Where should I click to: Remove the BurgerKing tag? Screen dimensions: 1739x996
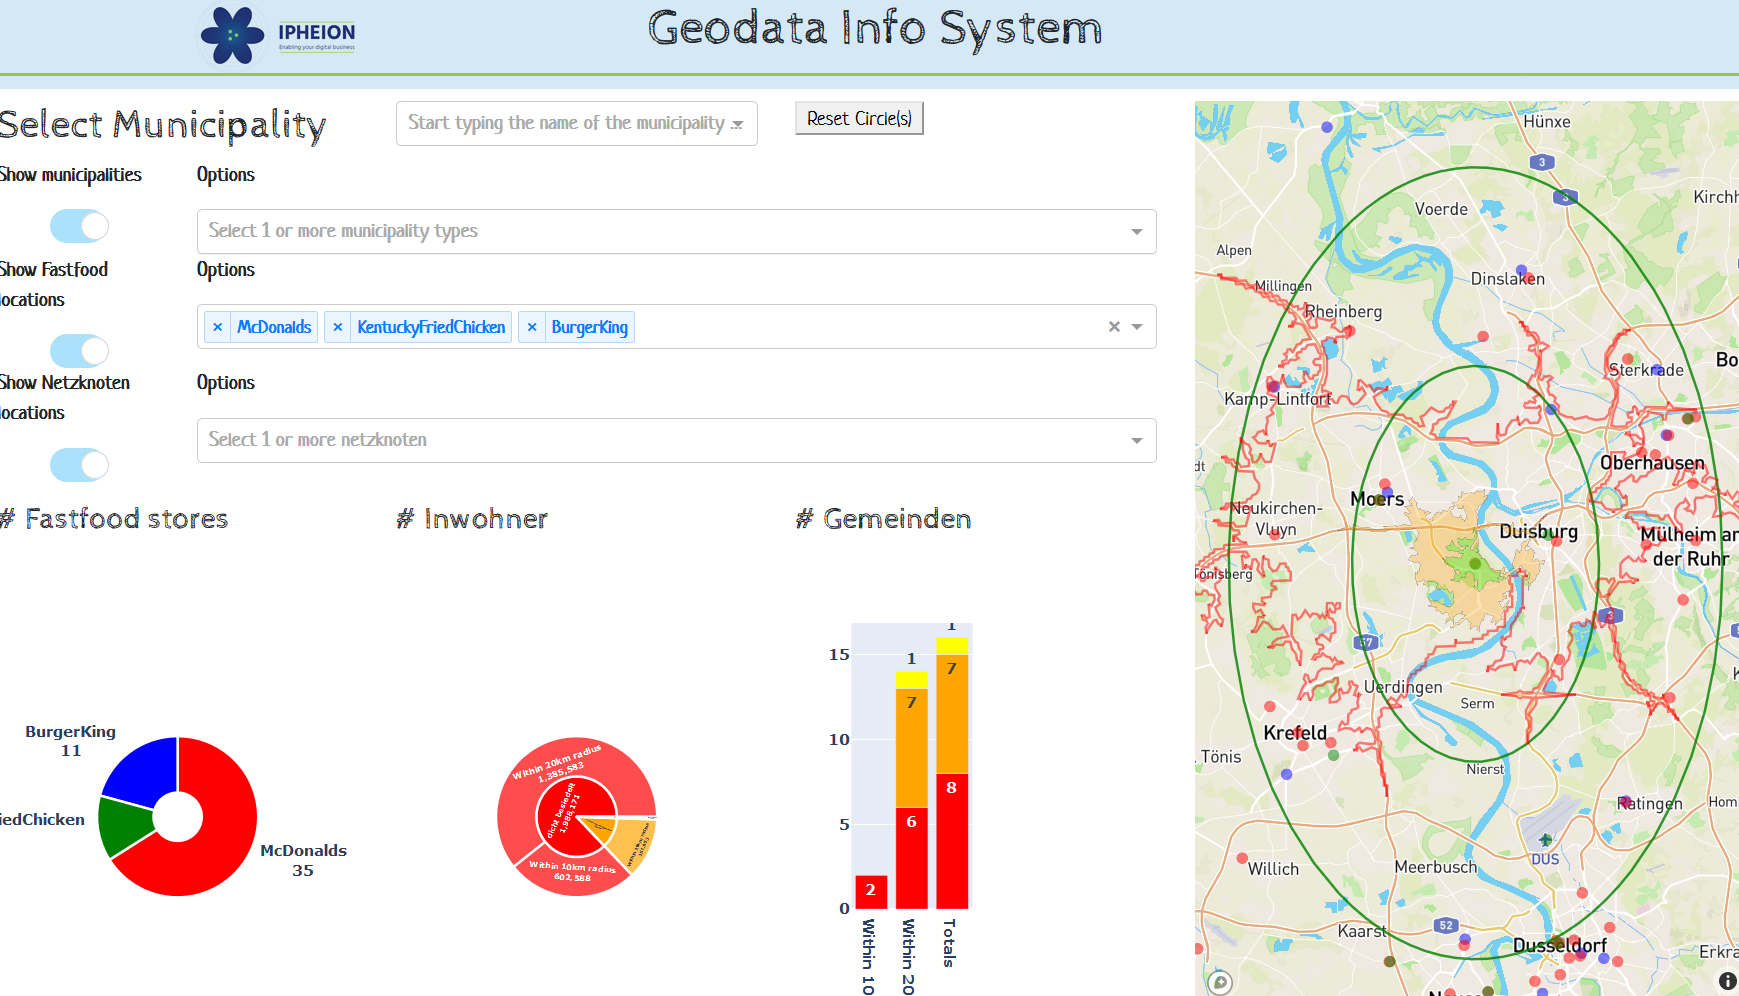[x=532, y=327]
